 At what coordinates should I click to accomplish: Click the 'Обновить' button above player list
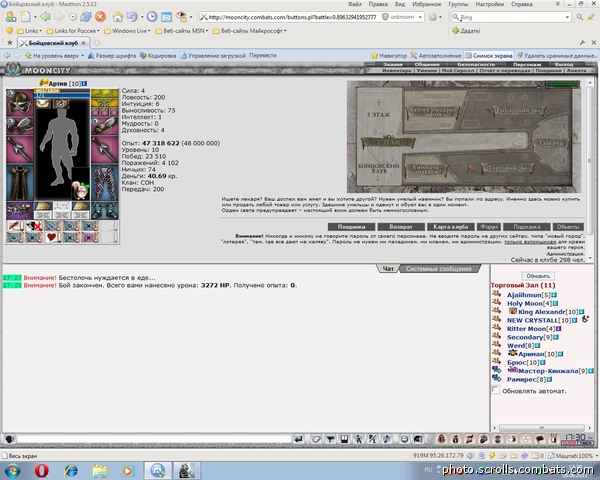(538, 276)
